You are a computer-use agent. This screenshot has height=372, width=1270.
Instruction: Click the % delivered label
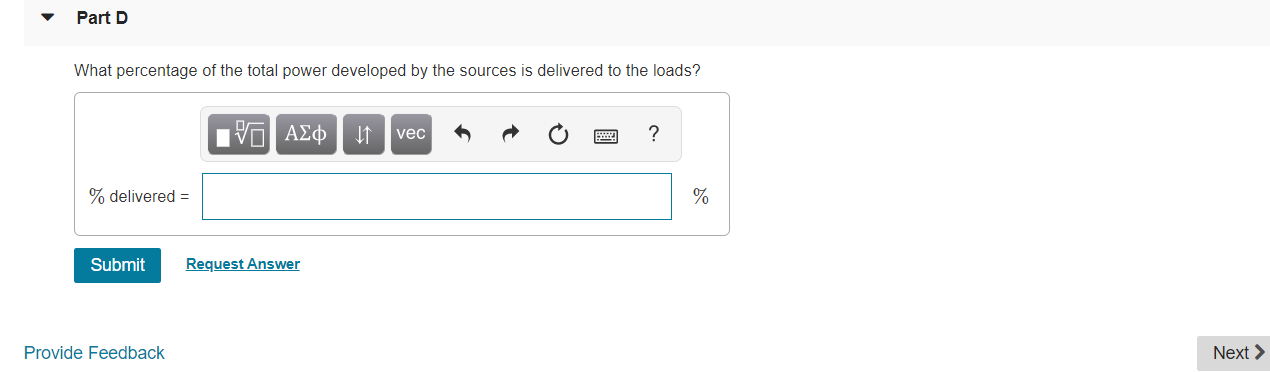139,196
